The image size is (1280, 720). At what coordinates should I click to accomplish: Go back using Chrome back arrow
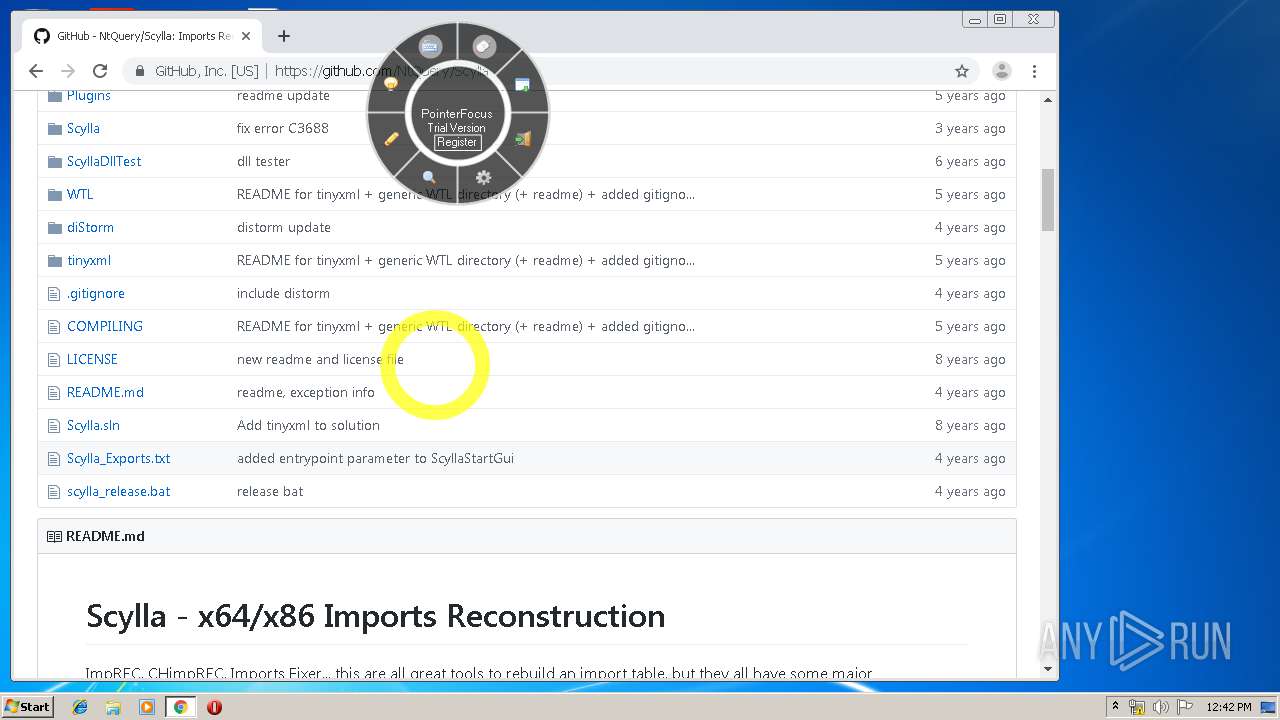[x=36, y=71]
